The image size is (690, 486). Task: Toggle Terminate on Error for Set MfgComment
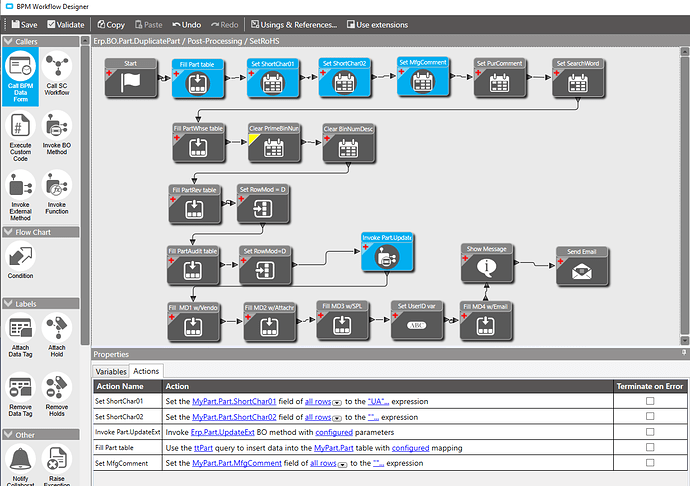650,463
